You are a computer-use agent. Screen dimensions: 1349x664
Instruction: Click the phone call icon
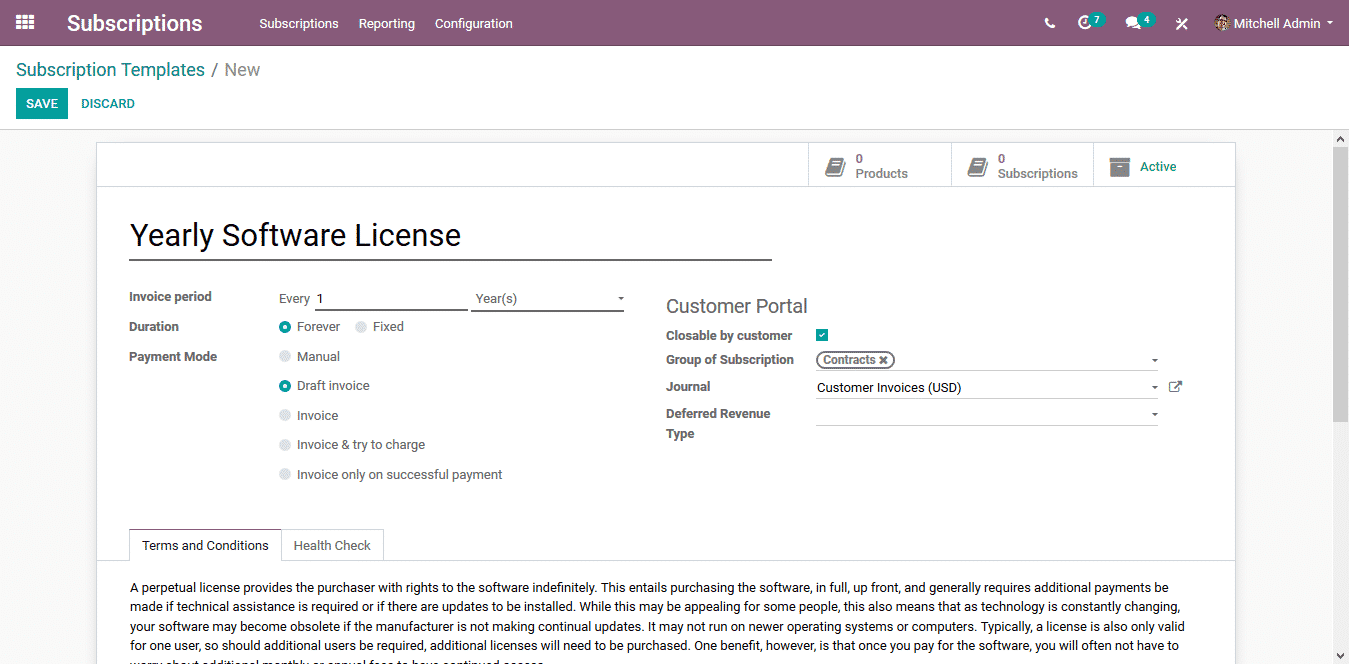coord(1049,23)
